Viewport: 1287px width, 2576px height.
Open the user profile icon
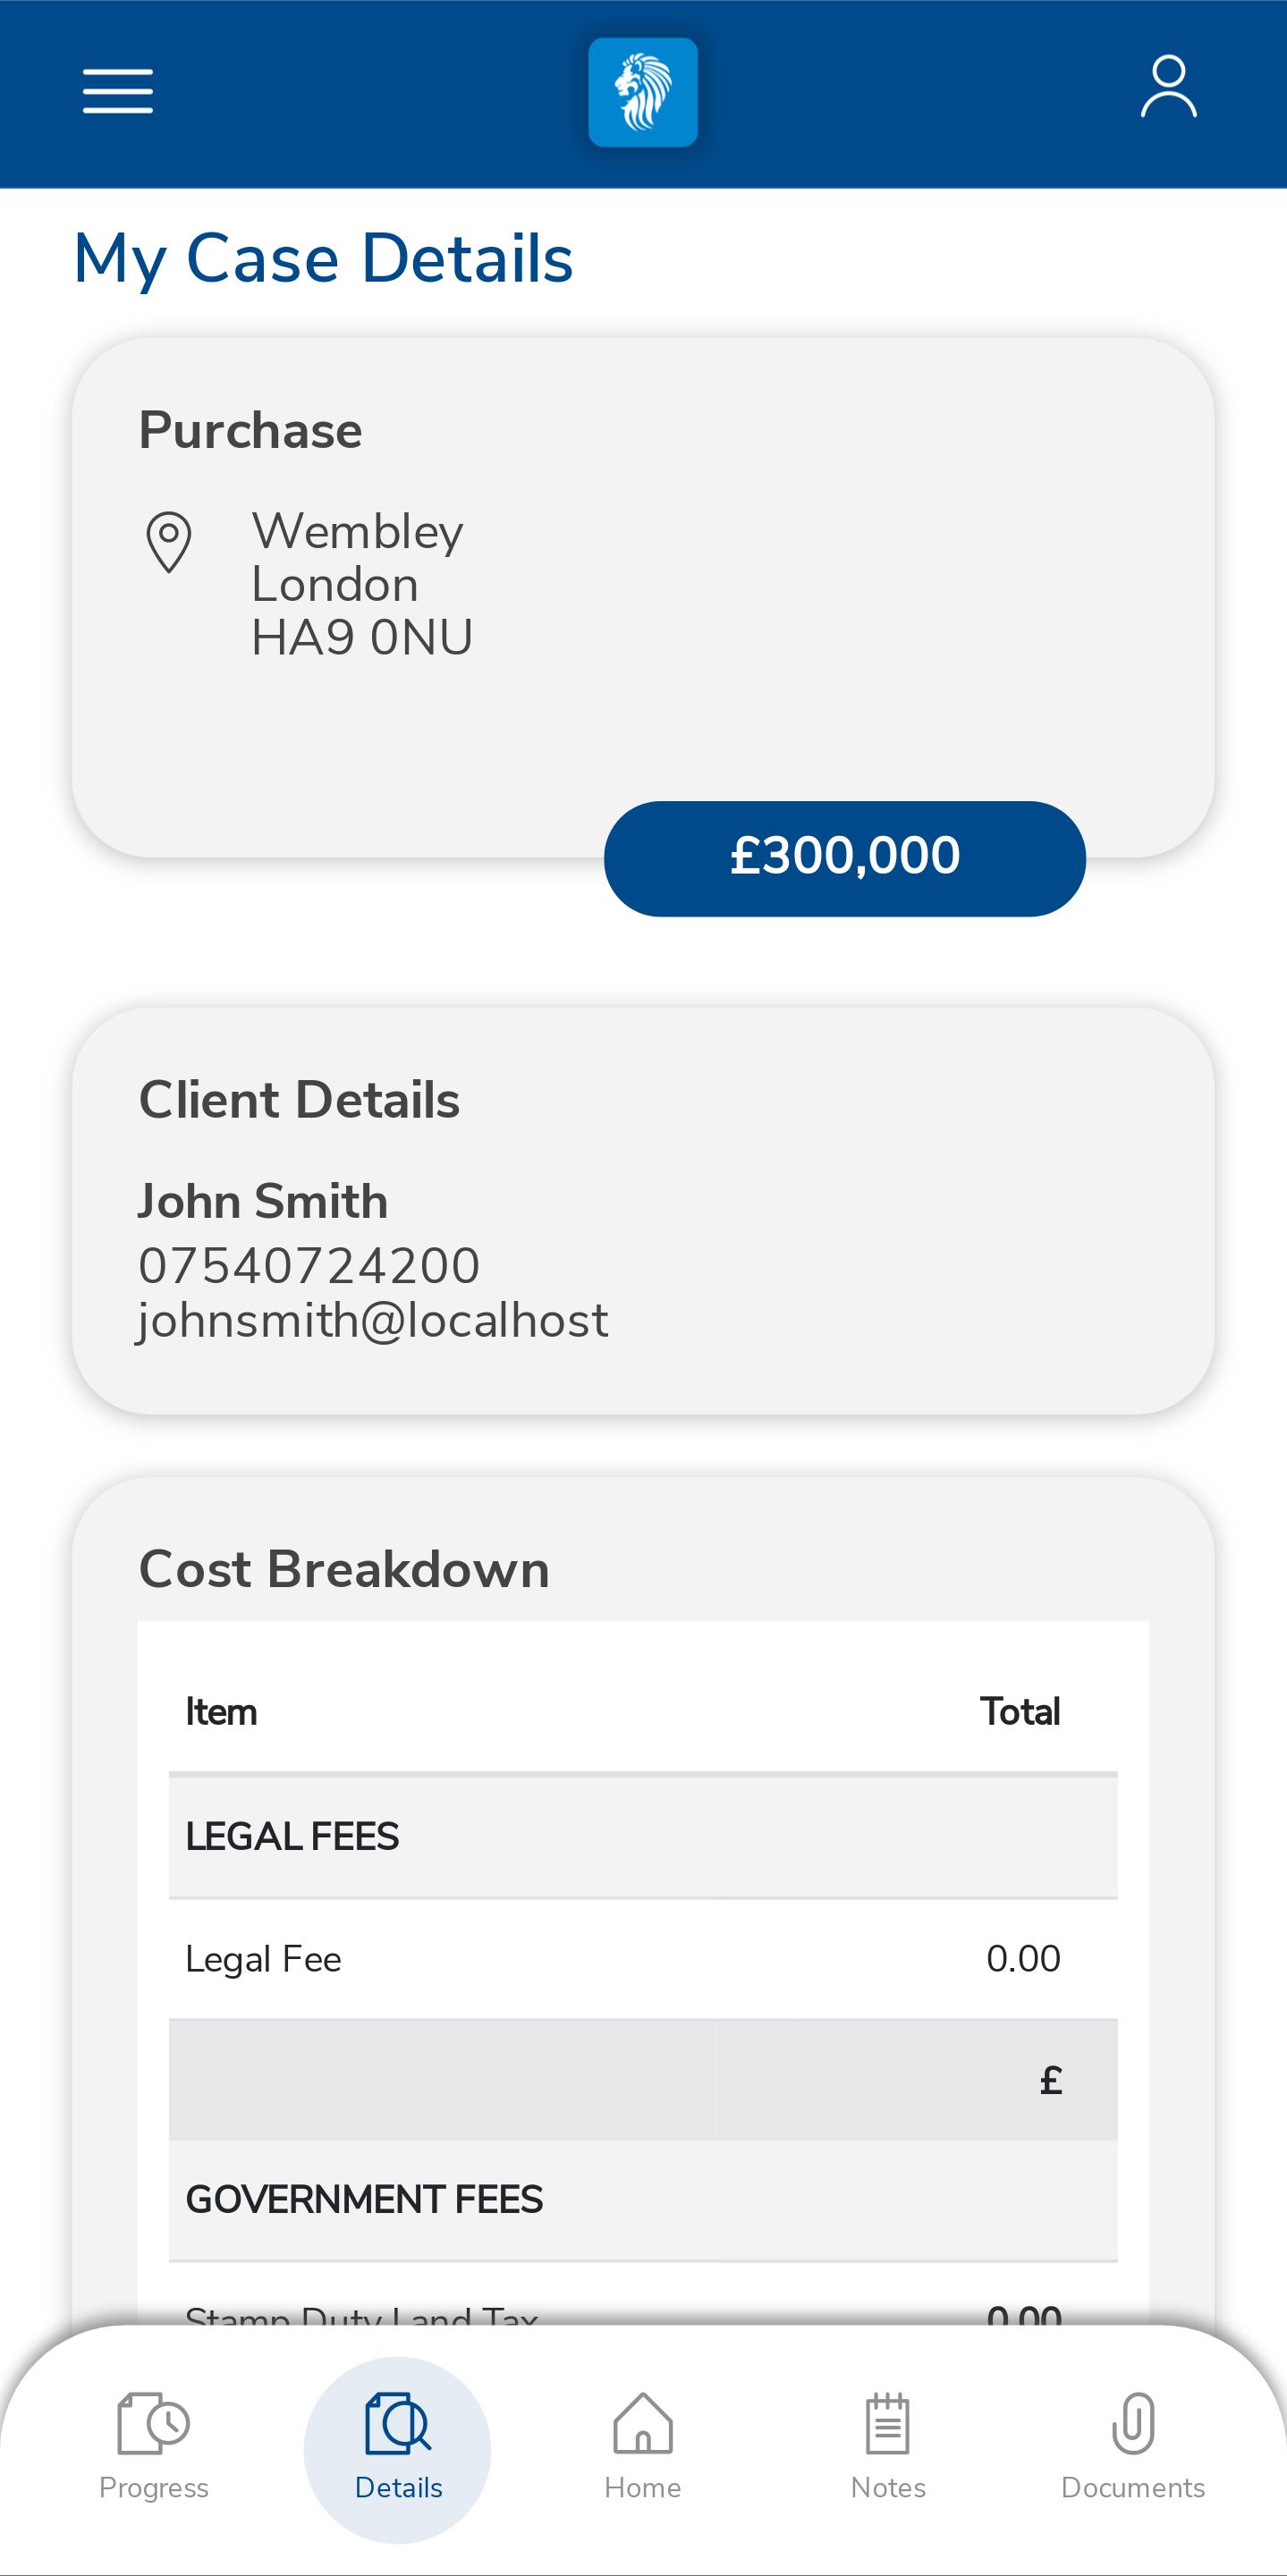coord(1168,87)
